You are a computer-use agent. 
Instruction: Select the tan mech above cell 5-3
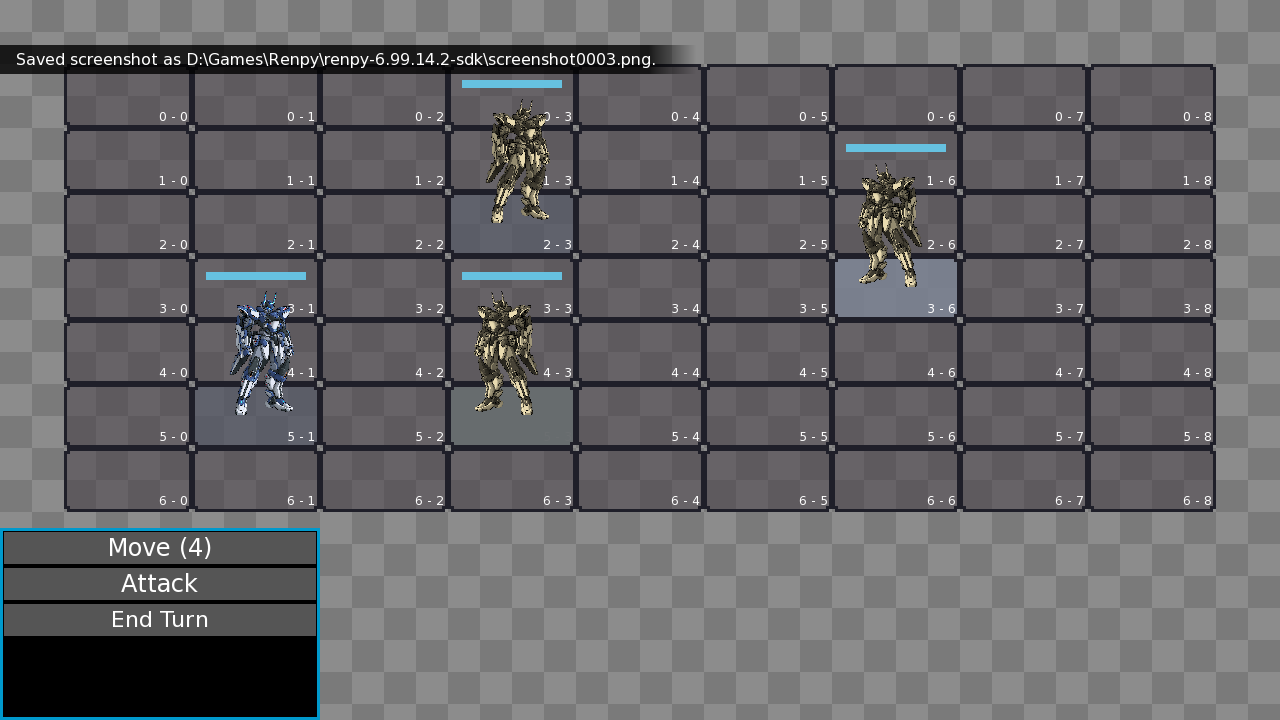coord(504,353)
